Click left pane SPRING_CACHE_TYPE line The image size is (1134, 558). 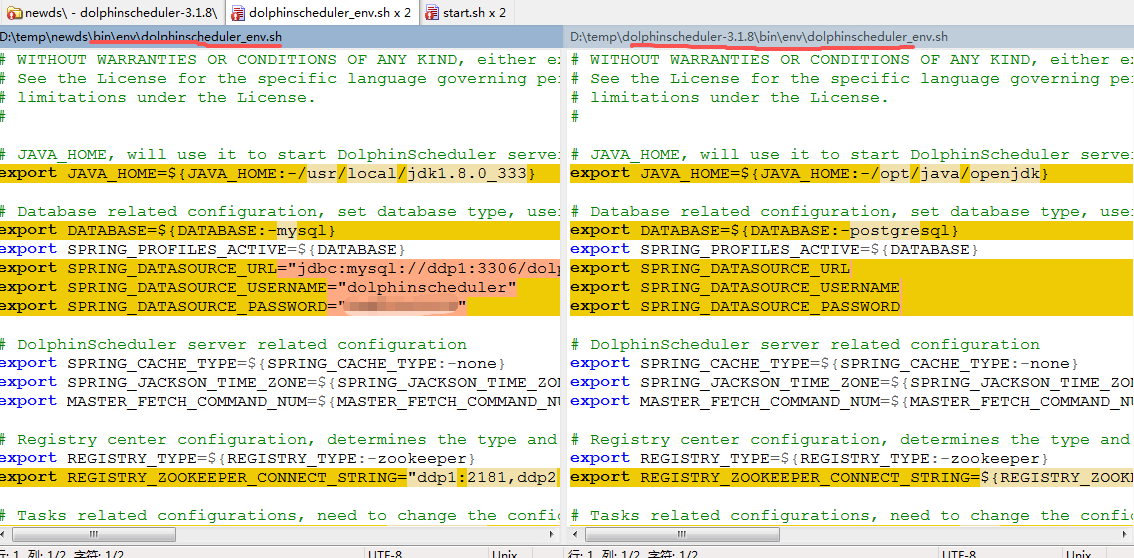pyautogui.click(x=252, y=363)
